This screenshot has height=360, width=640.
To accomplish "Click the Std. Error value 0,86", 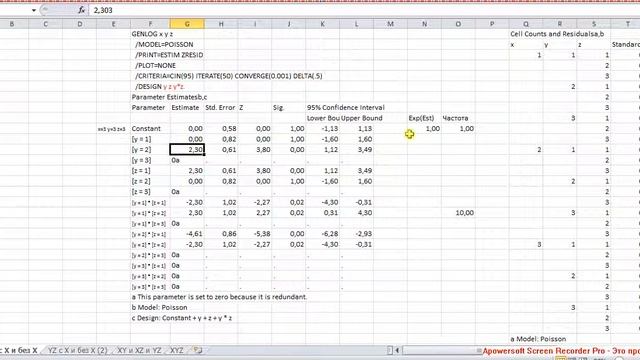I will pyautogui.click(x=229, y=234).
